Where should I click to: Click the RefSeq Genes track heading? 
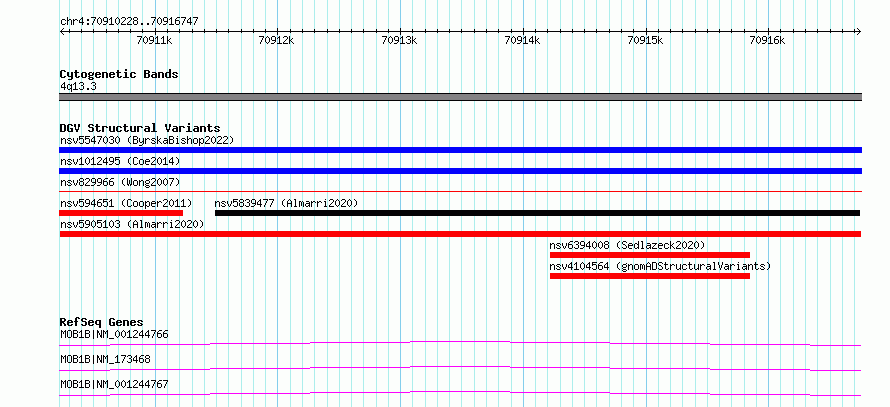pos(102,322)
